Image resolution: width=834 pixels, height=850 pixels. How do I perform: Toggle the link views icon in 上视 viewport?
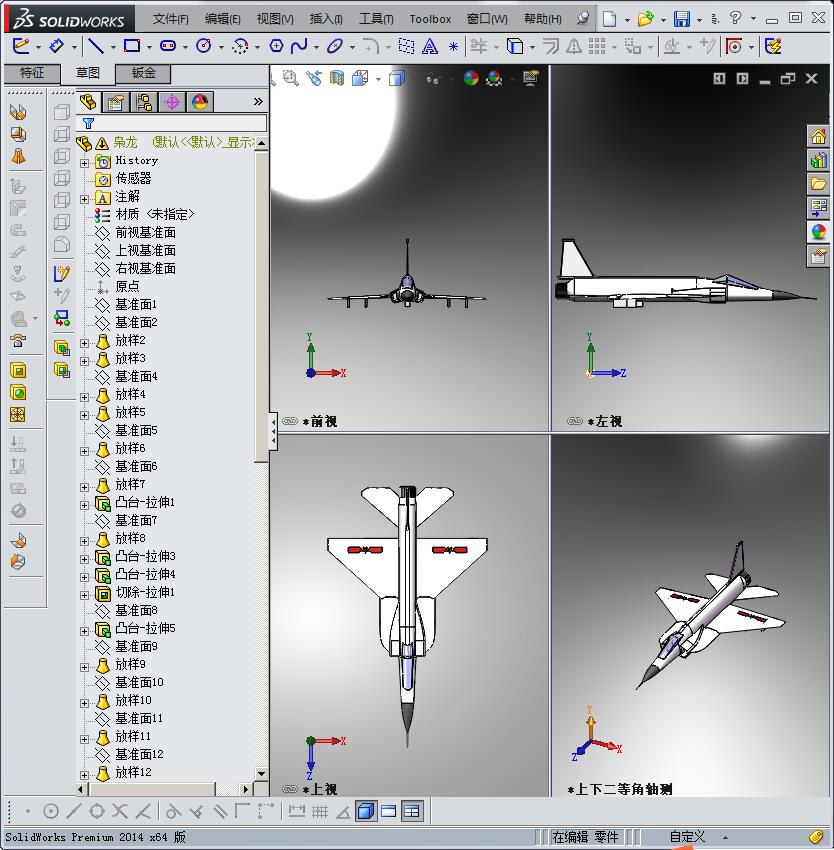click(290, 789)
